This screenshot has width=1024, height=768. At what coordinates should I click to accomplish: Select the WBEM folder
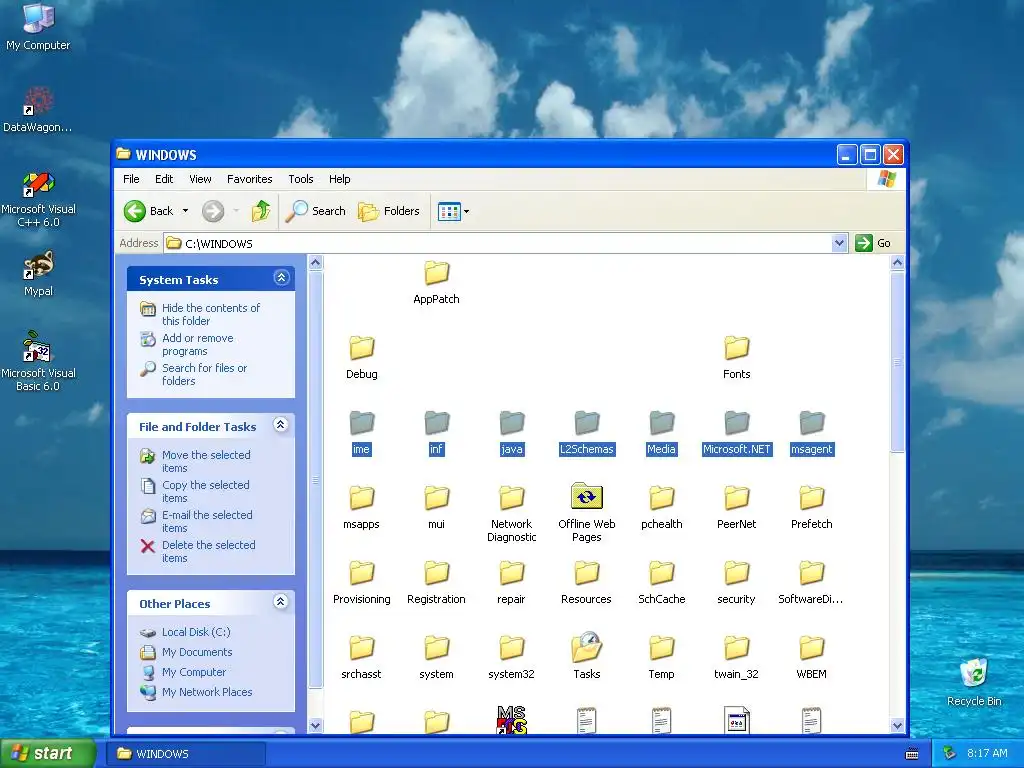tap(812, 658)
